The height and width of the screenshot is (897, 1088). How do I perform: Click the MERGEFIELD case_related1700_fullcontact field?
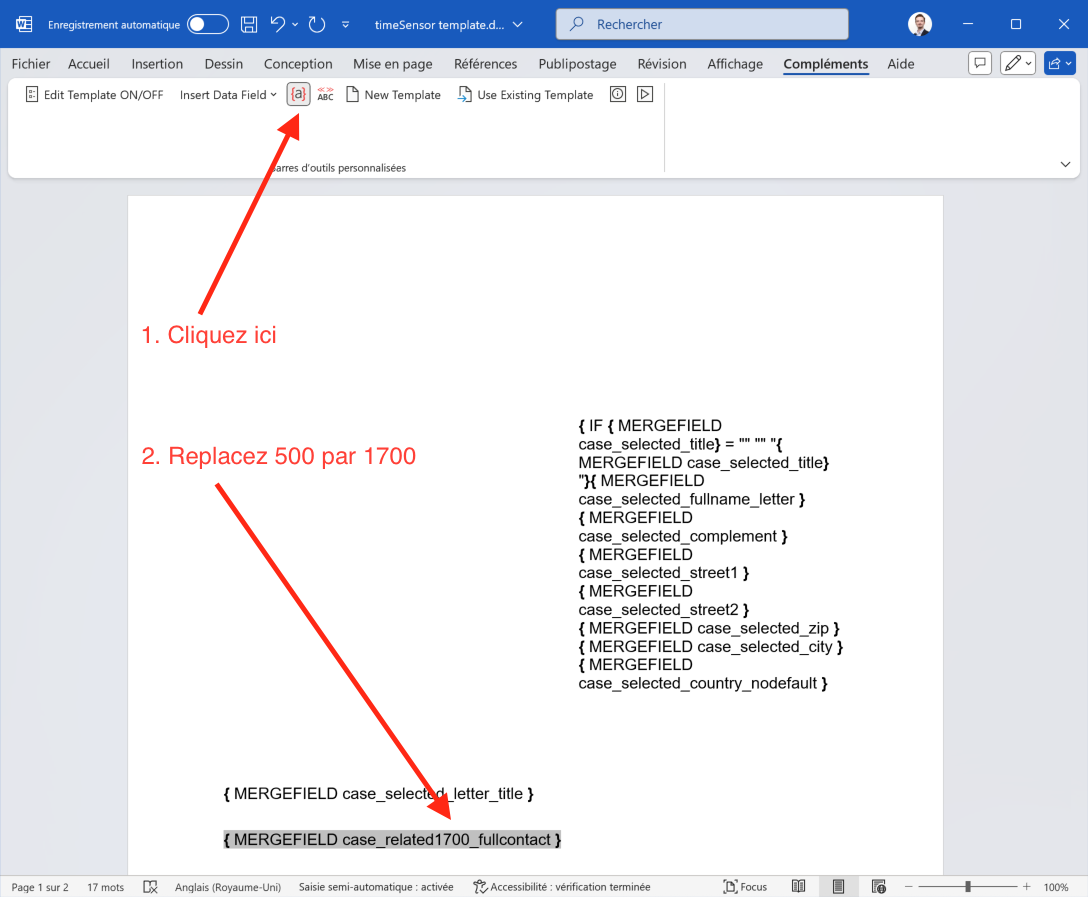point(392,839)
